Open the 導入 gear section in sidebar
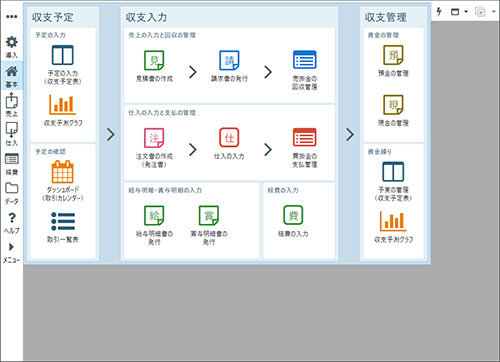 pos(12,47)
